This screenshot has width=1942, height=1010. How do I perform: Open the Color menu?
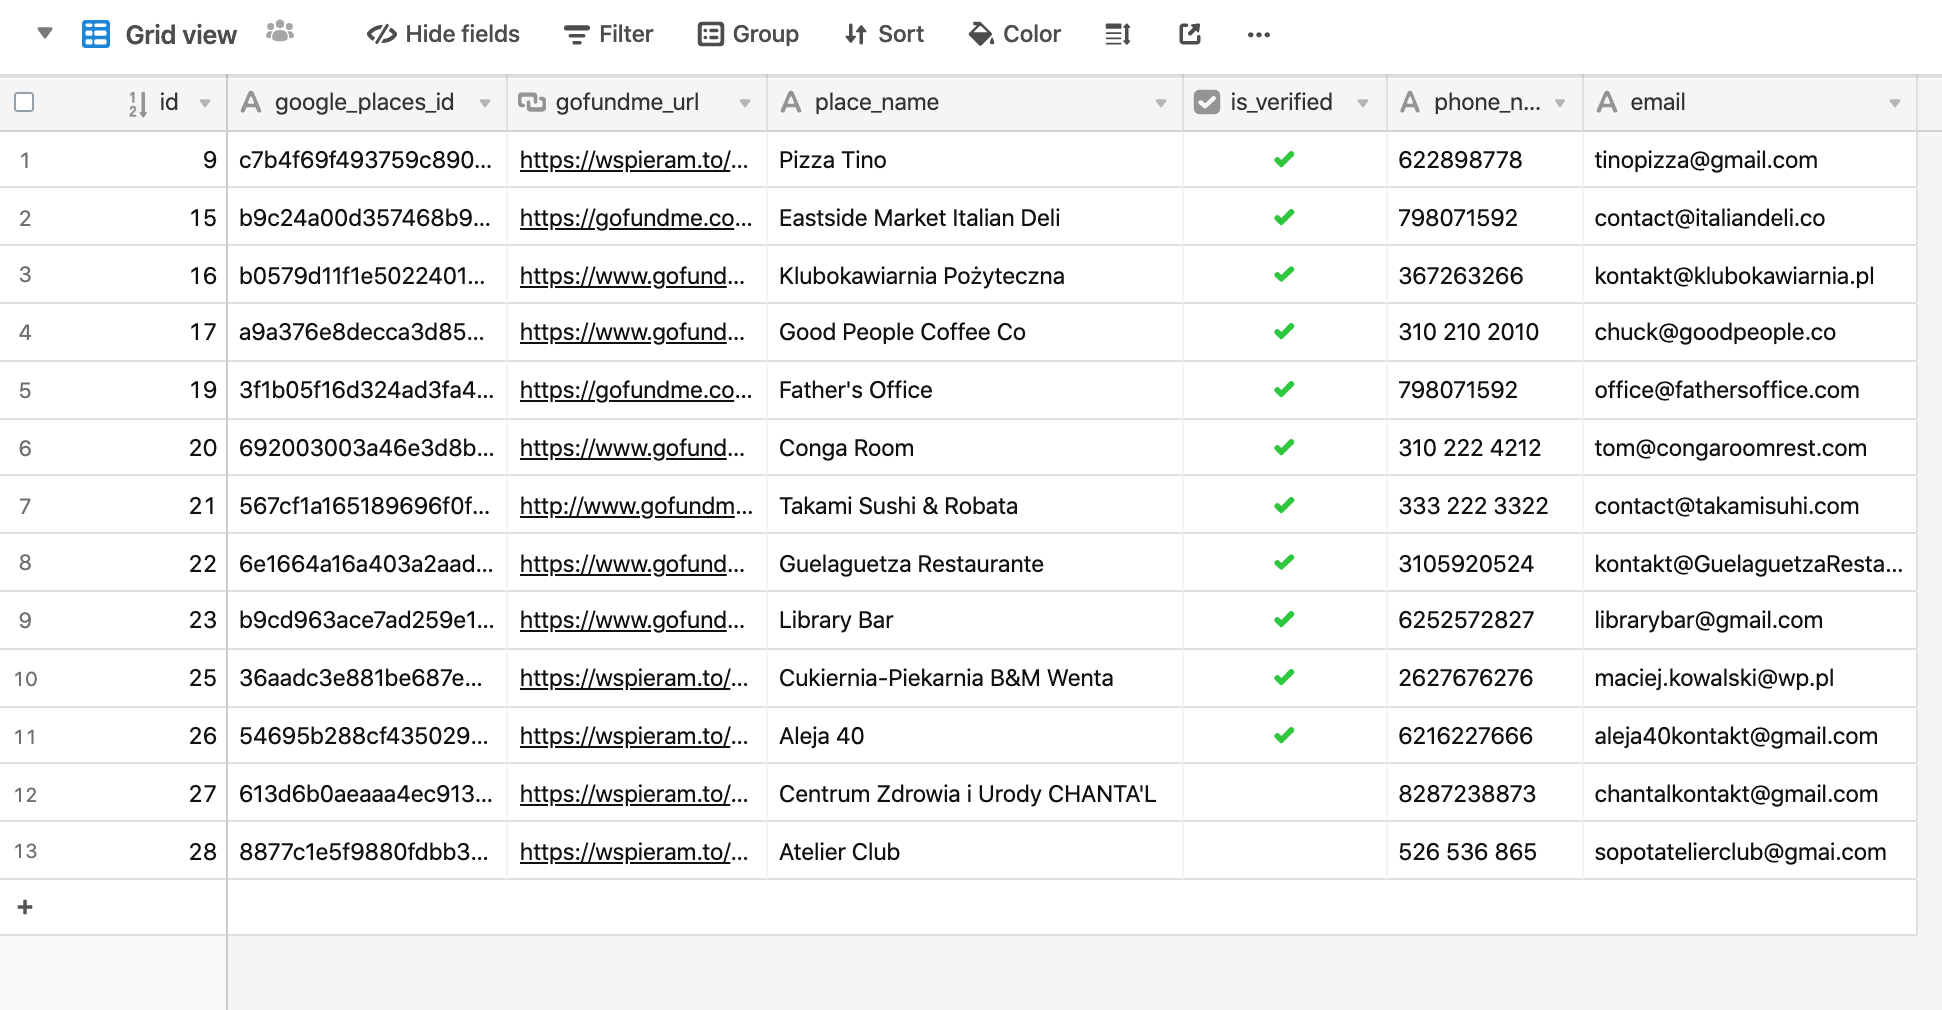coord(1014,34)
